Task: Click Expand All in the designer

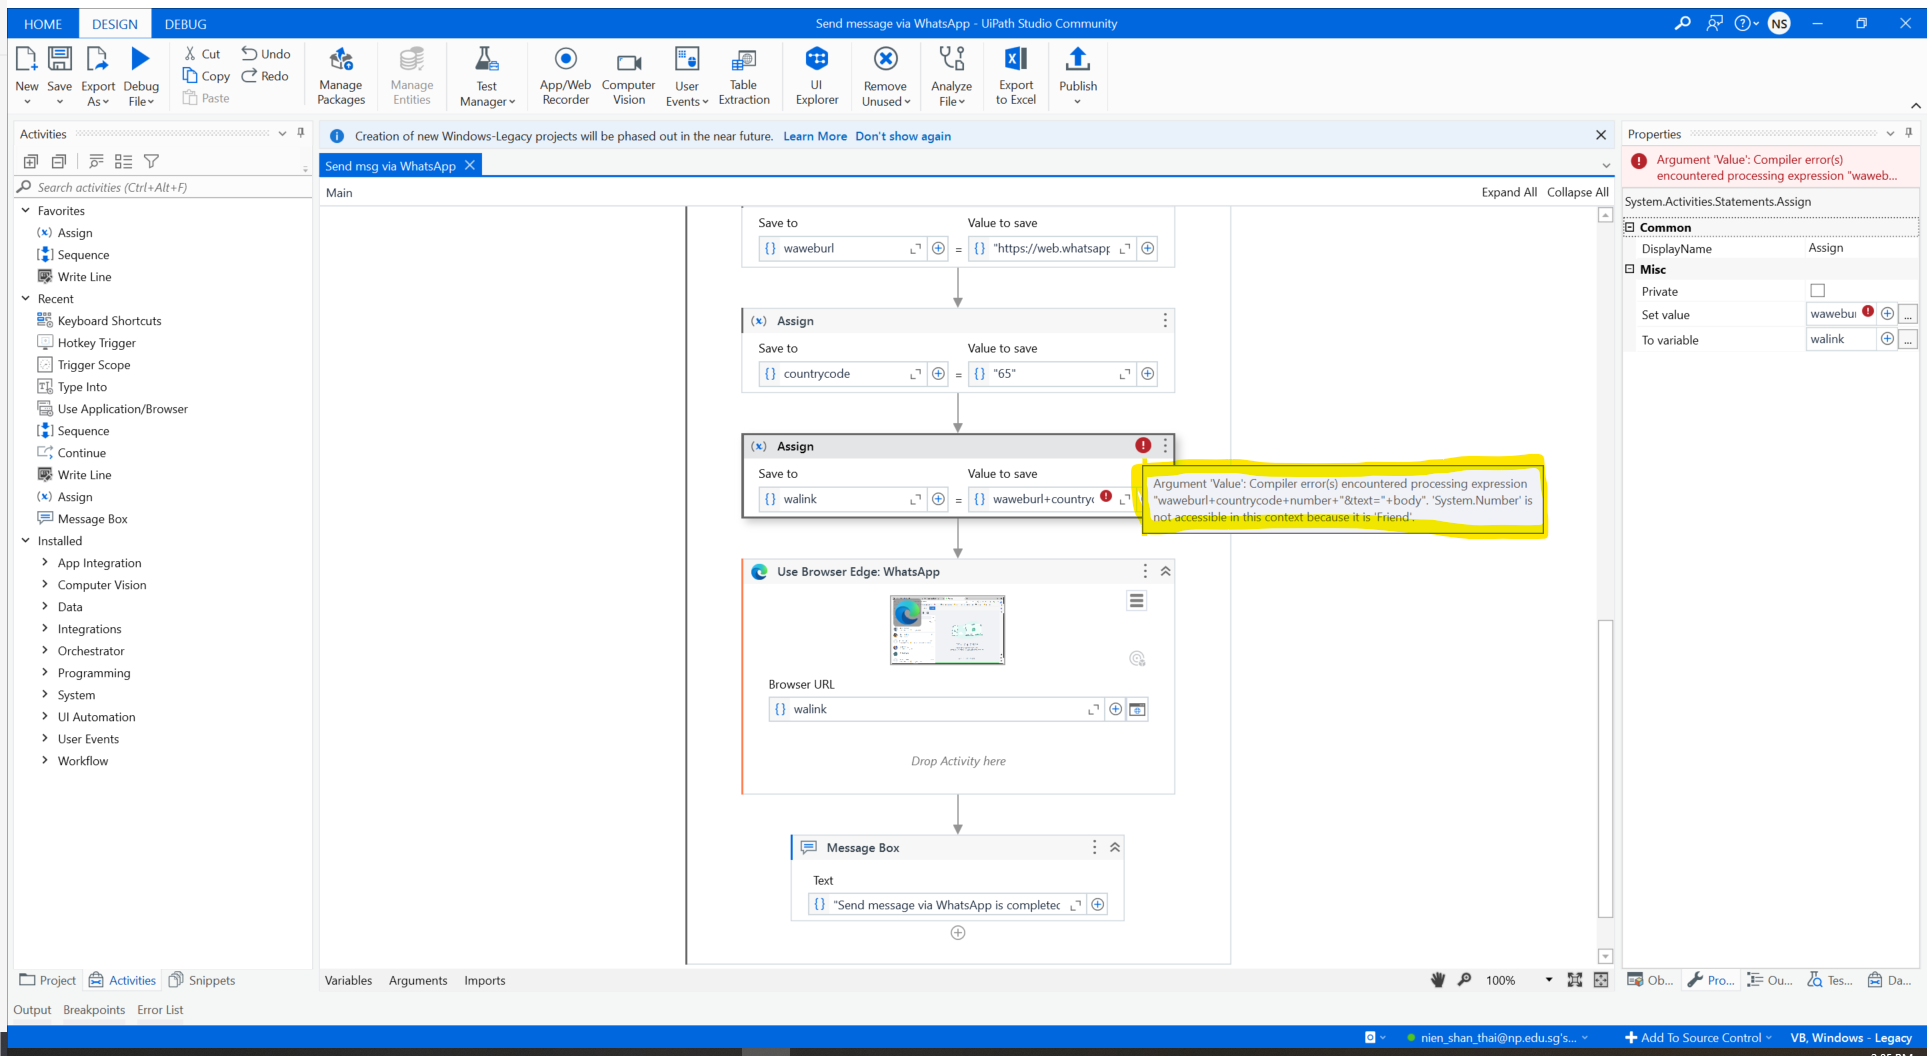Action: pos(1509,193)
